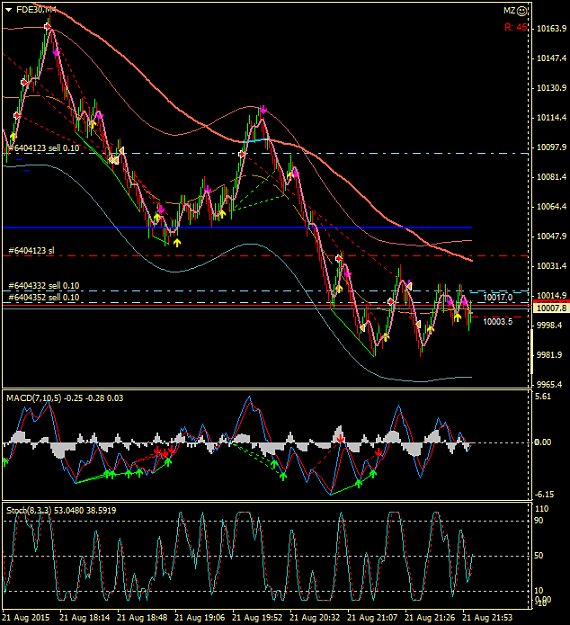Screen dimensions: 570x625
Task: Click the magenta arrow at the 19:52 peak
Action: (x=263, y=109)
